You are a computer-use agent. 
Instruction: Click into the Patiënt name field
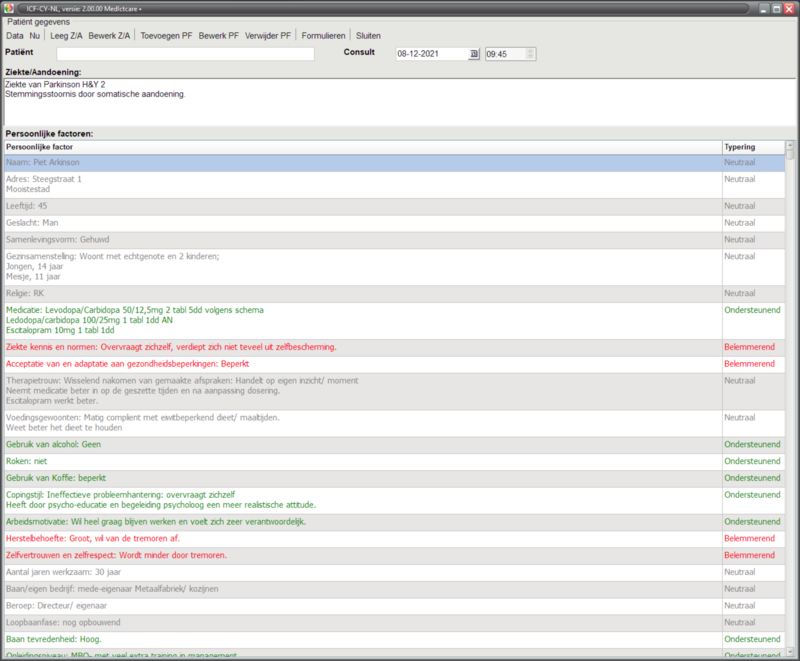click(x=185, y=54)
